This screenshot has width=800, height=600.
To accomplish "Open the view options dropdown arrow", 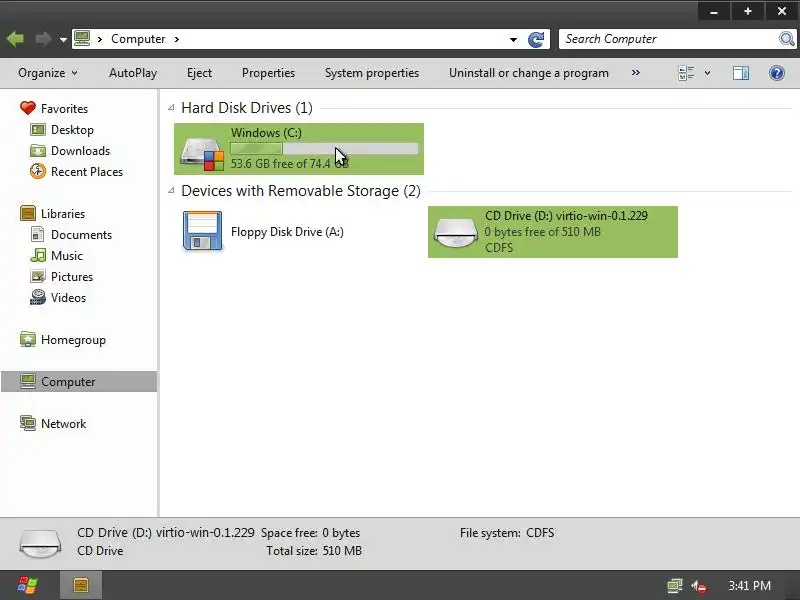I will click(x=708, y=73).
